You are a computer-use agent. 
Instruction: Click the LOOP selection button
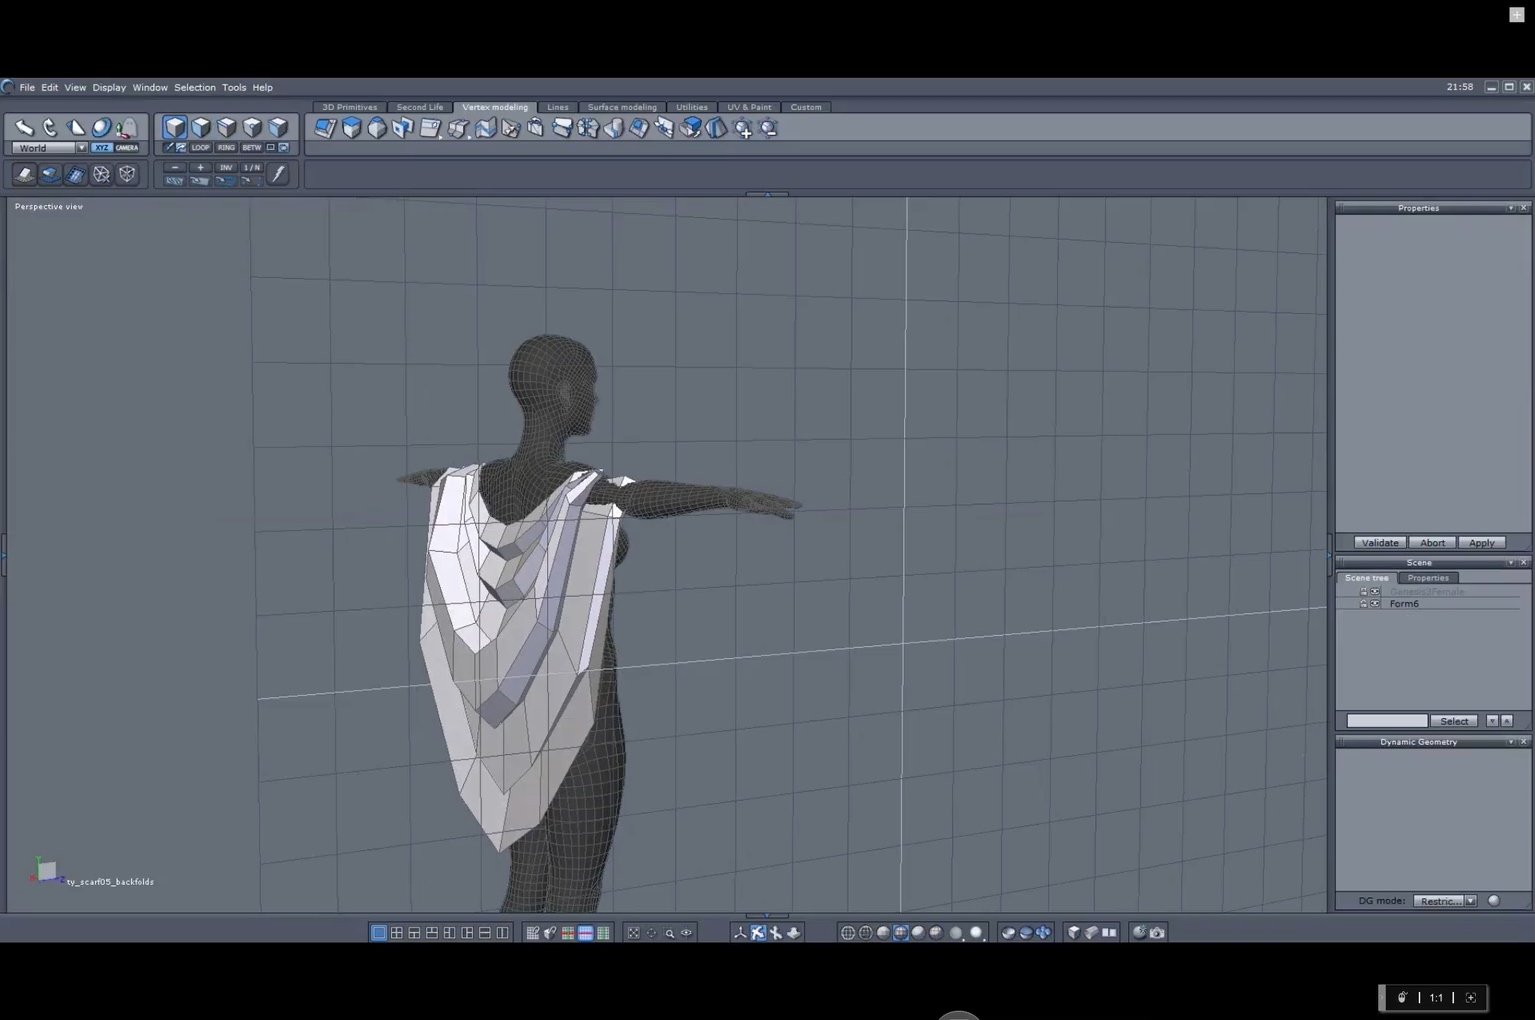[200, 148]
